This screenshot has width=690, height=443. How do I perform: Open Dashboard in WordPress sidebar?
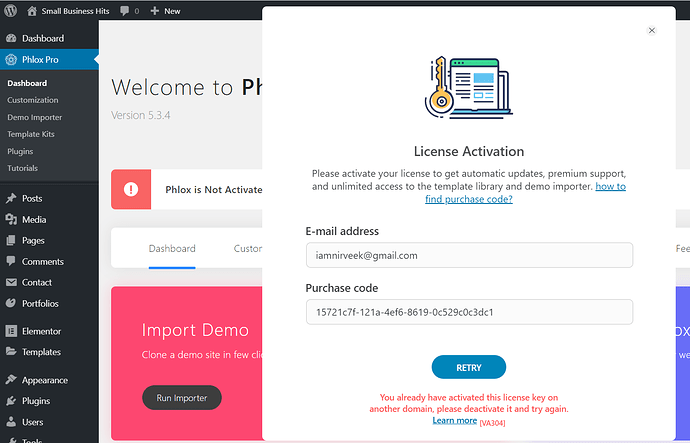click(x=43, y=38)
